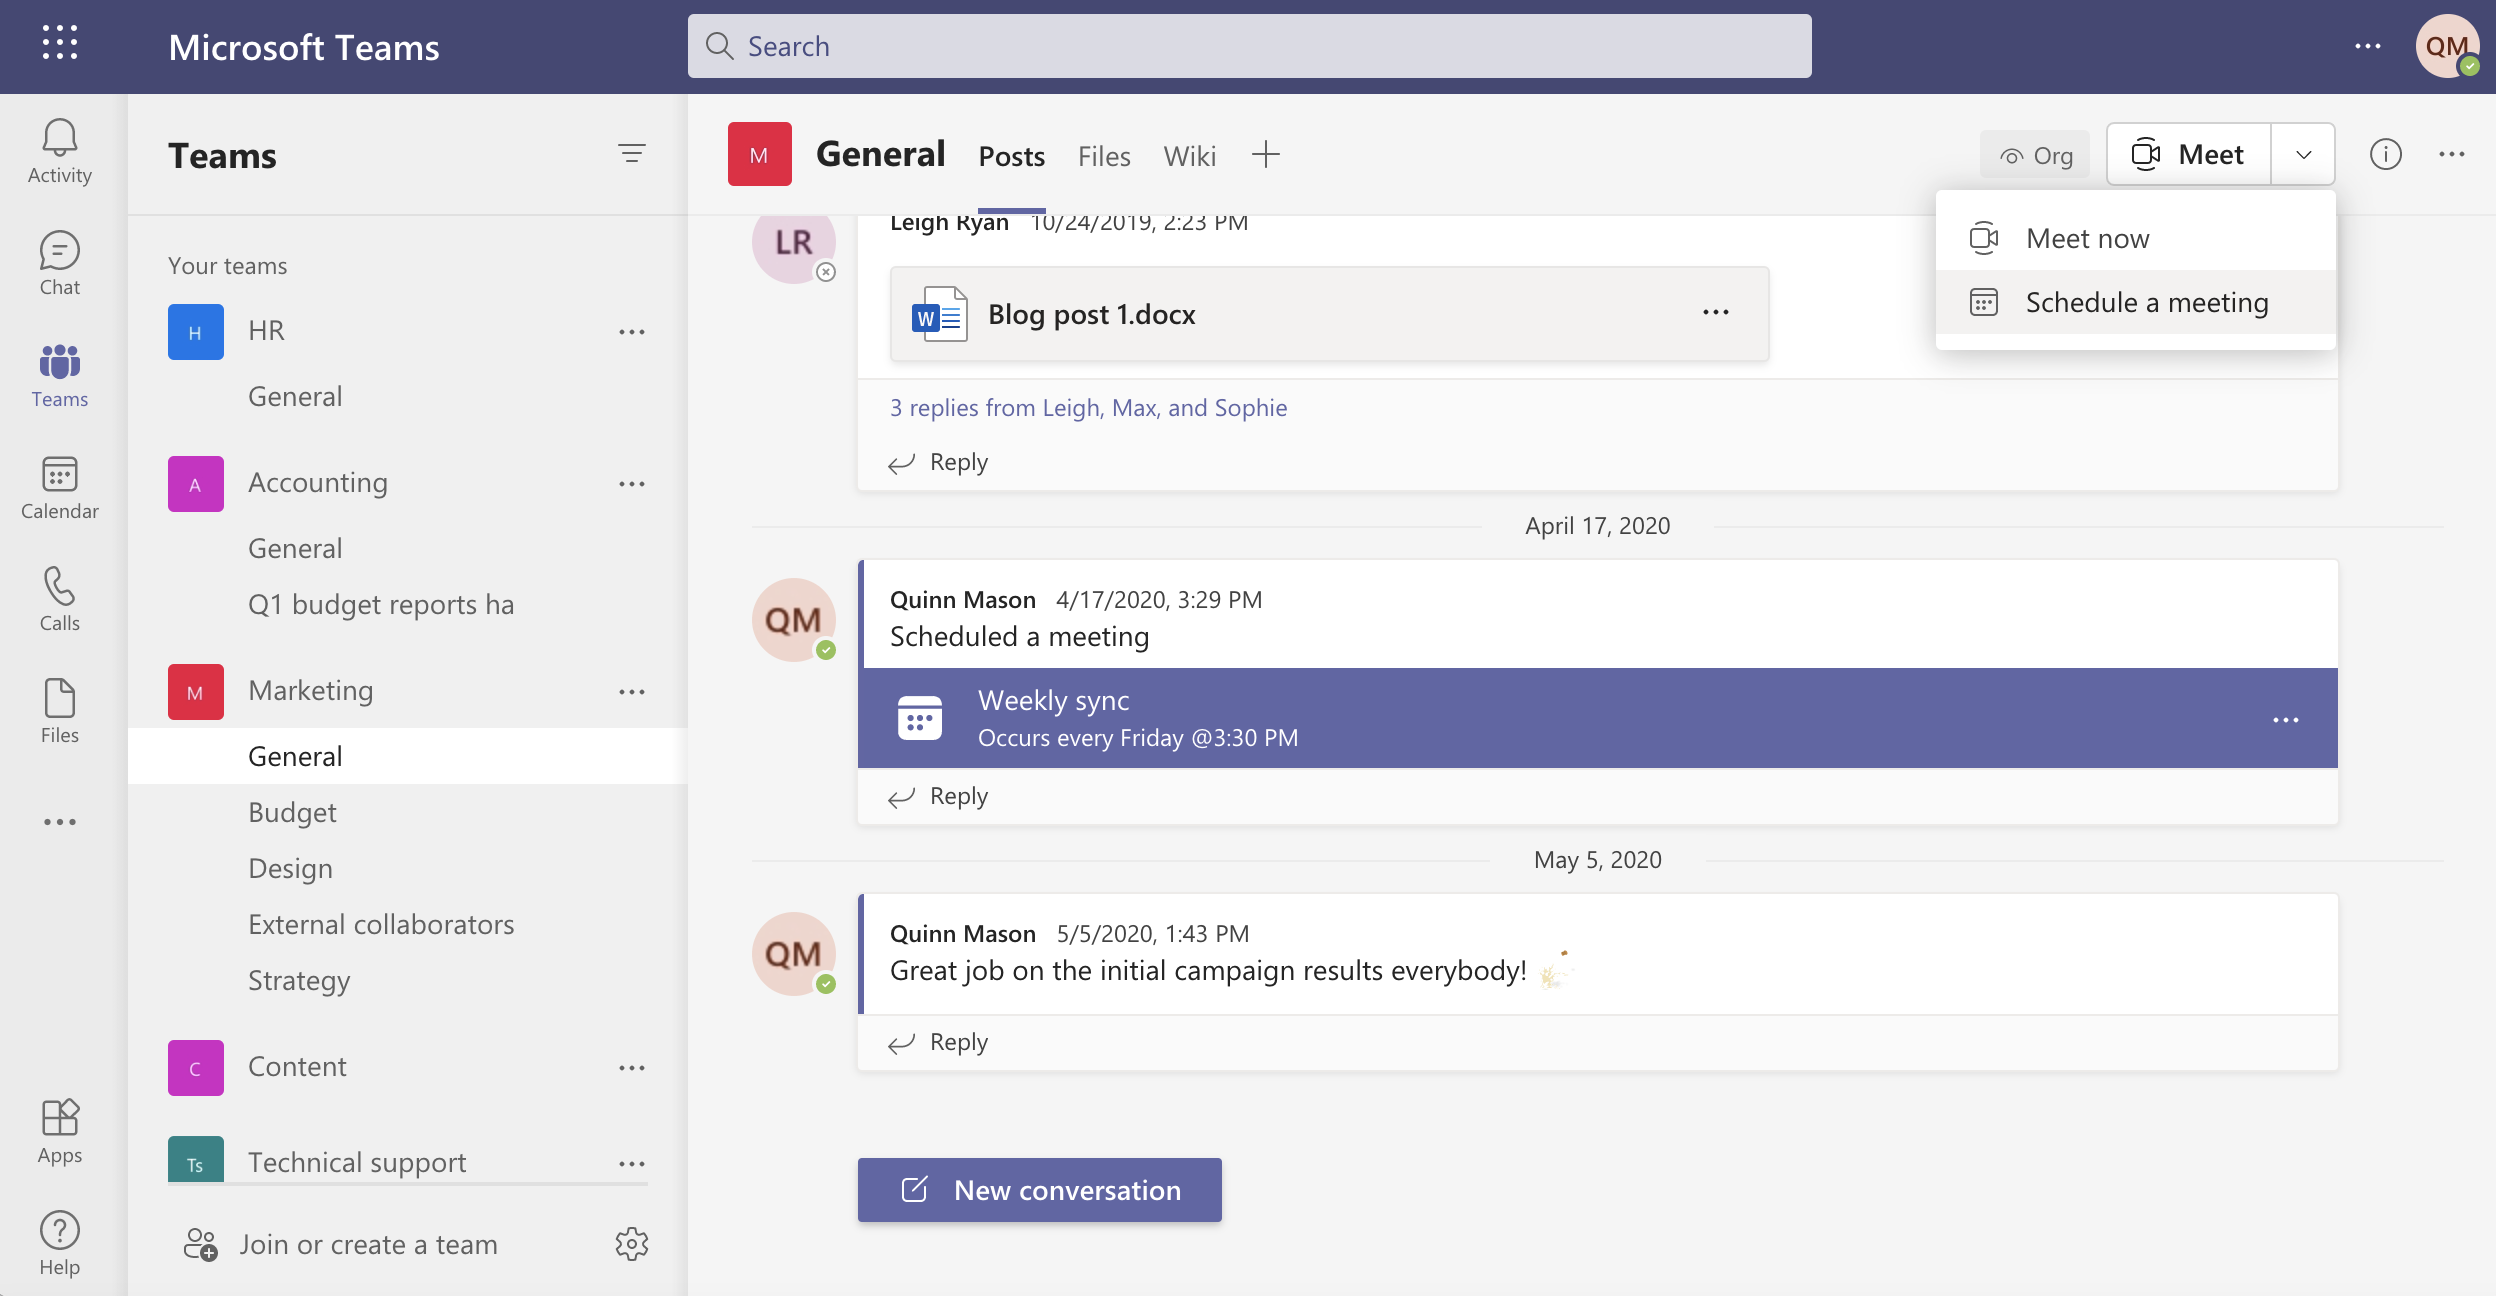Open manage teams gear icon

tap(631, 1244)
